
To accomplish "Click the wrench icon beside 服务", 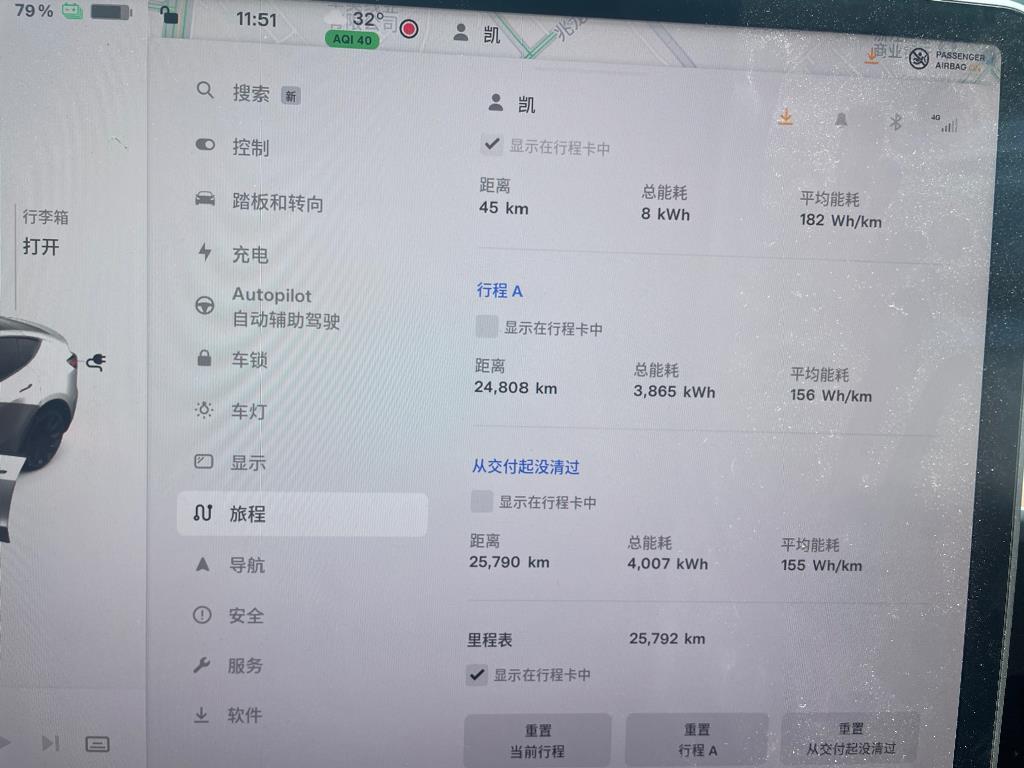I will [202, 665].
